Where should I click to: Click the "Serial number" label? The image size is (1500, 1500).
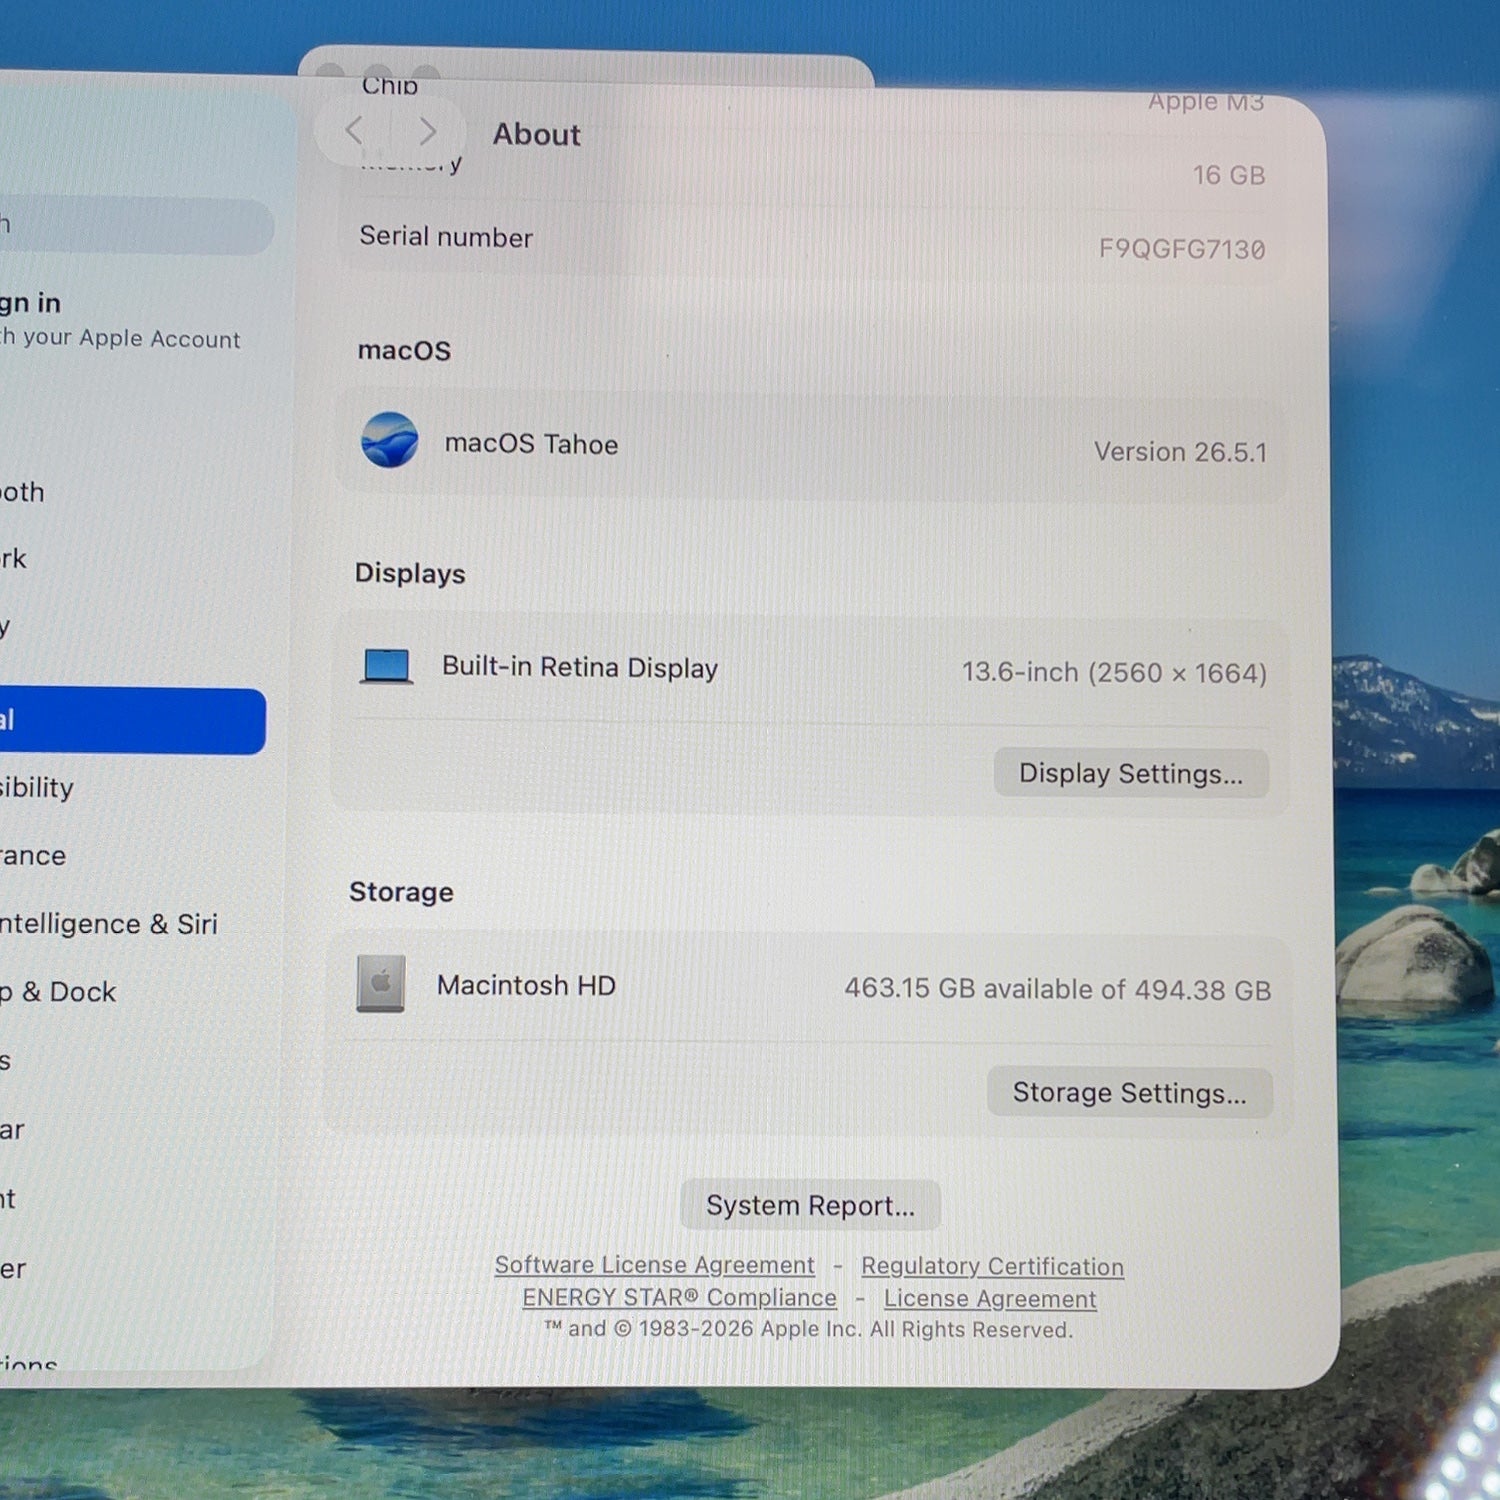tap(446, 236)
